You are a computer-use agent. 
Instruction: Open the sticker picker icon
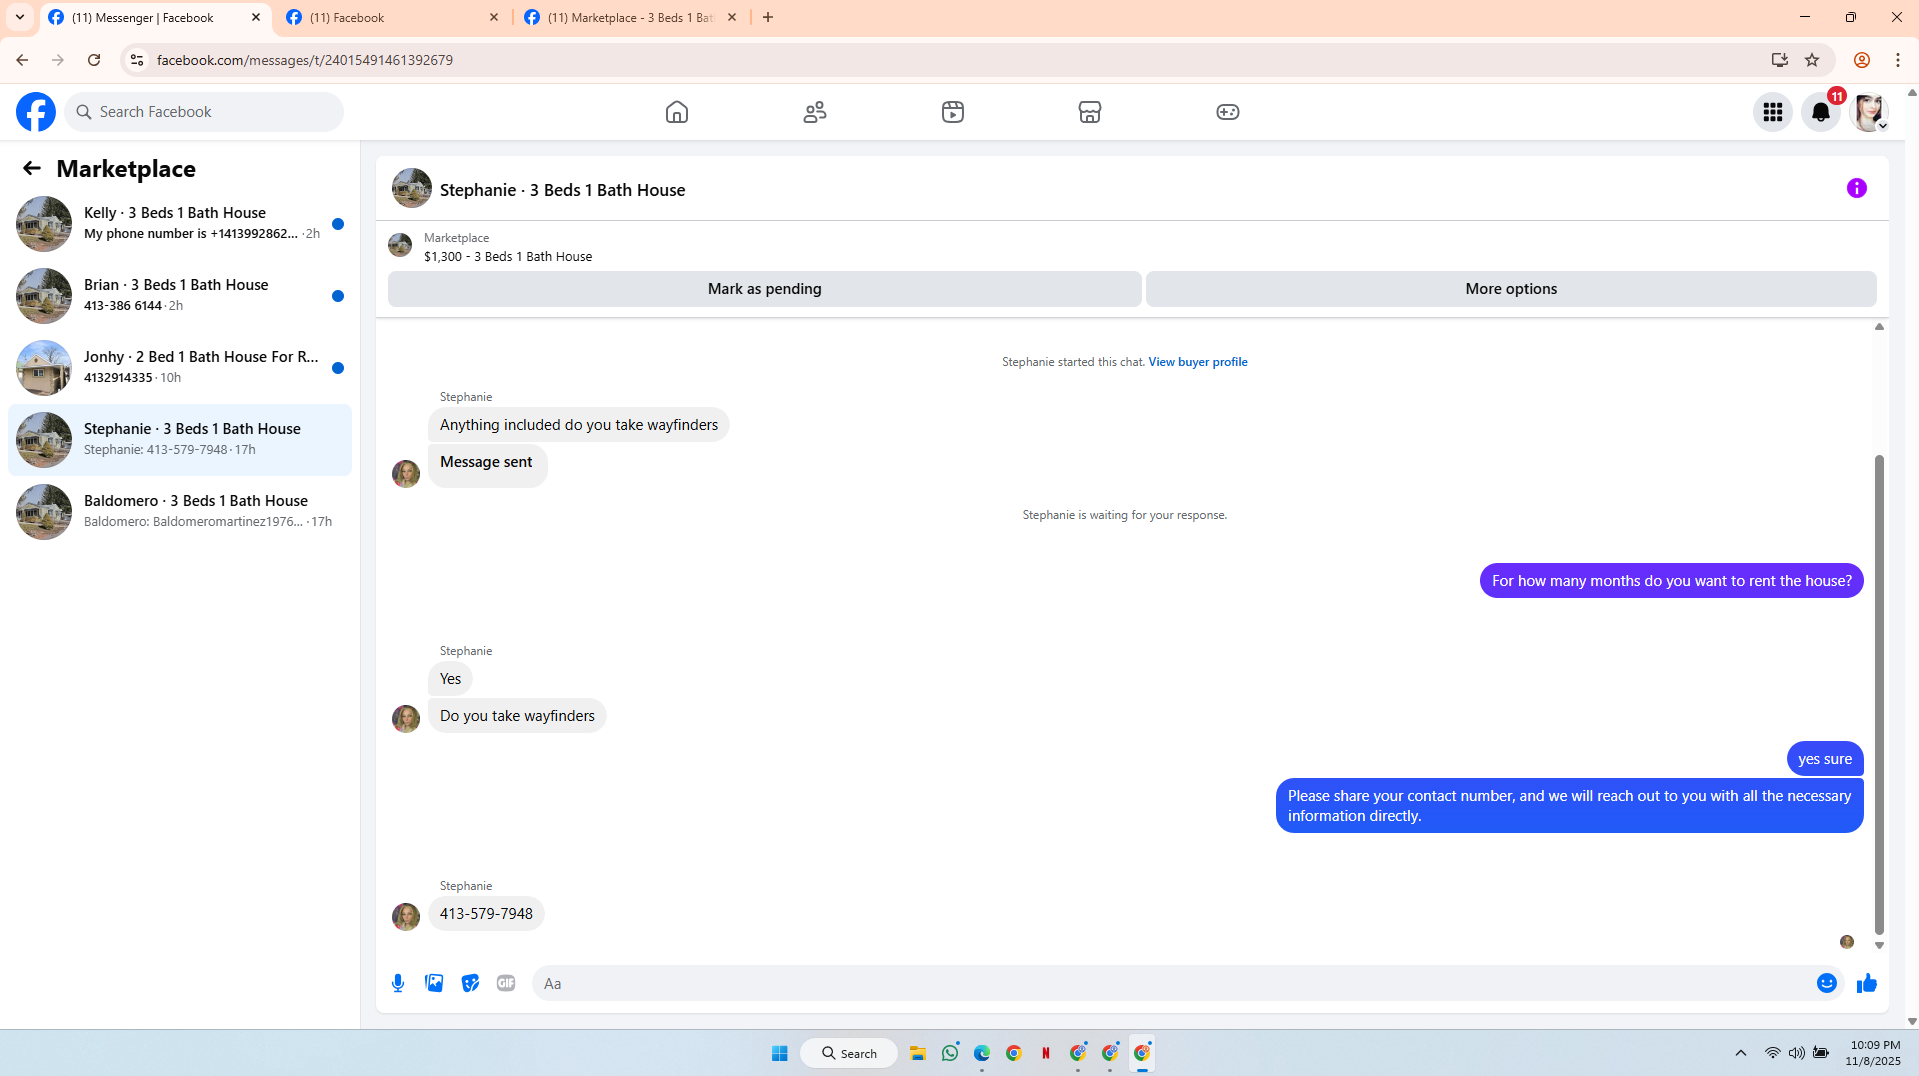[470, 983]
